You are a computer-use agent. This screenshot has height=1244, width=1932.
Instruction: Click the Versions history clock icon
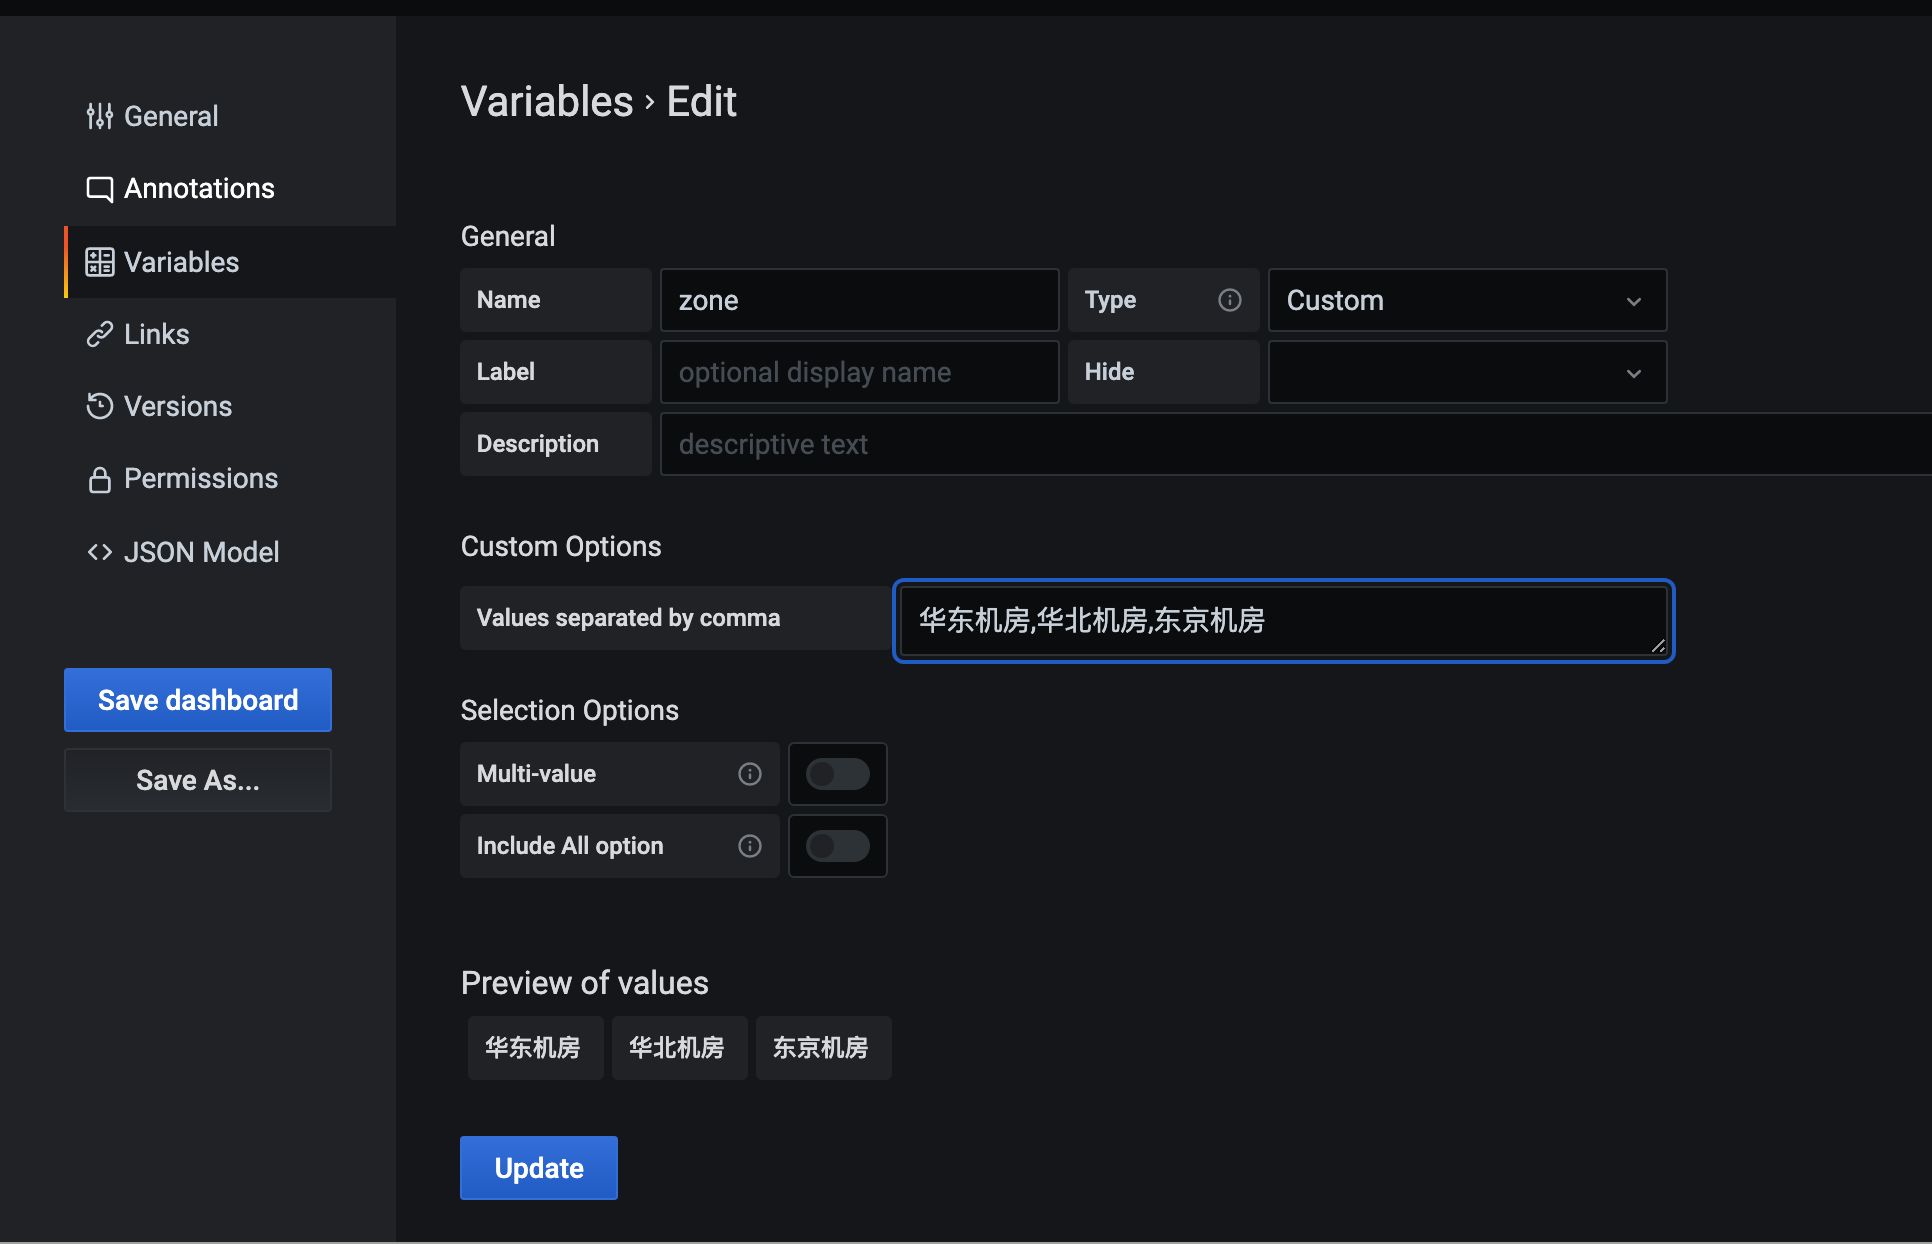click(99, 406)
